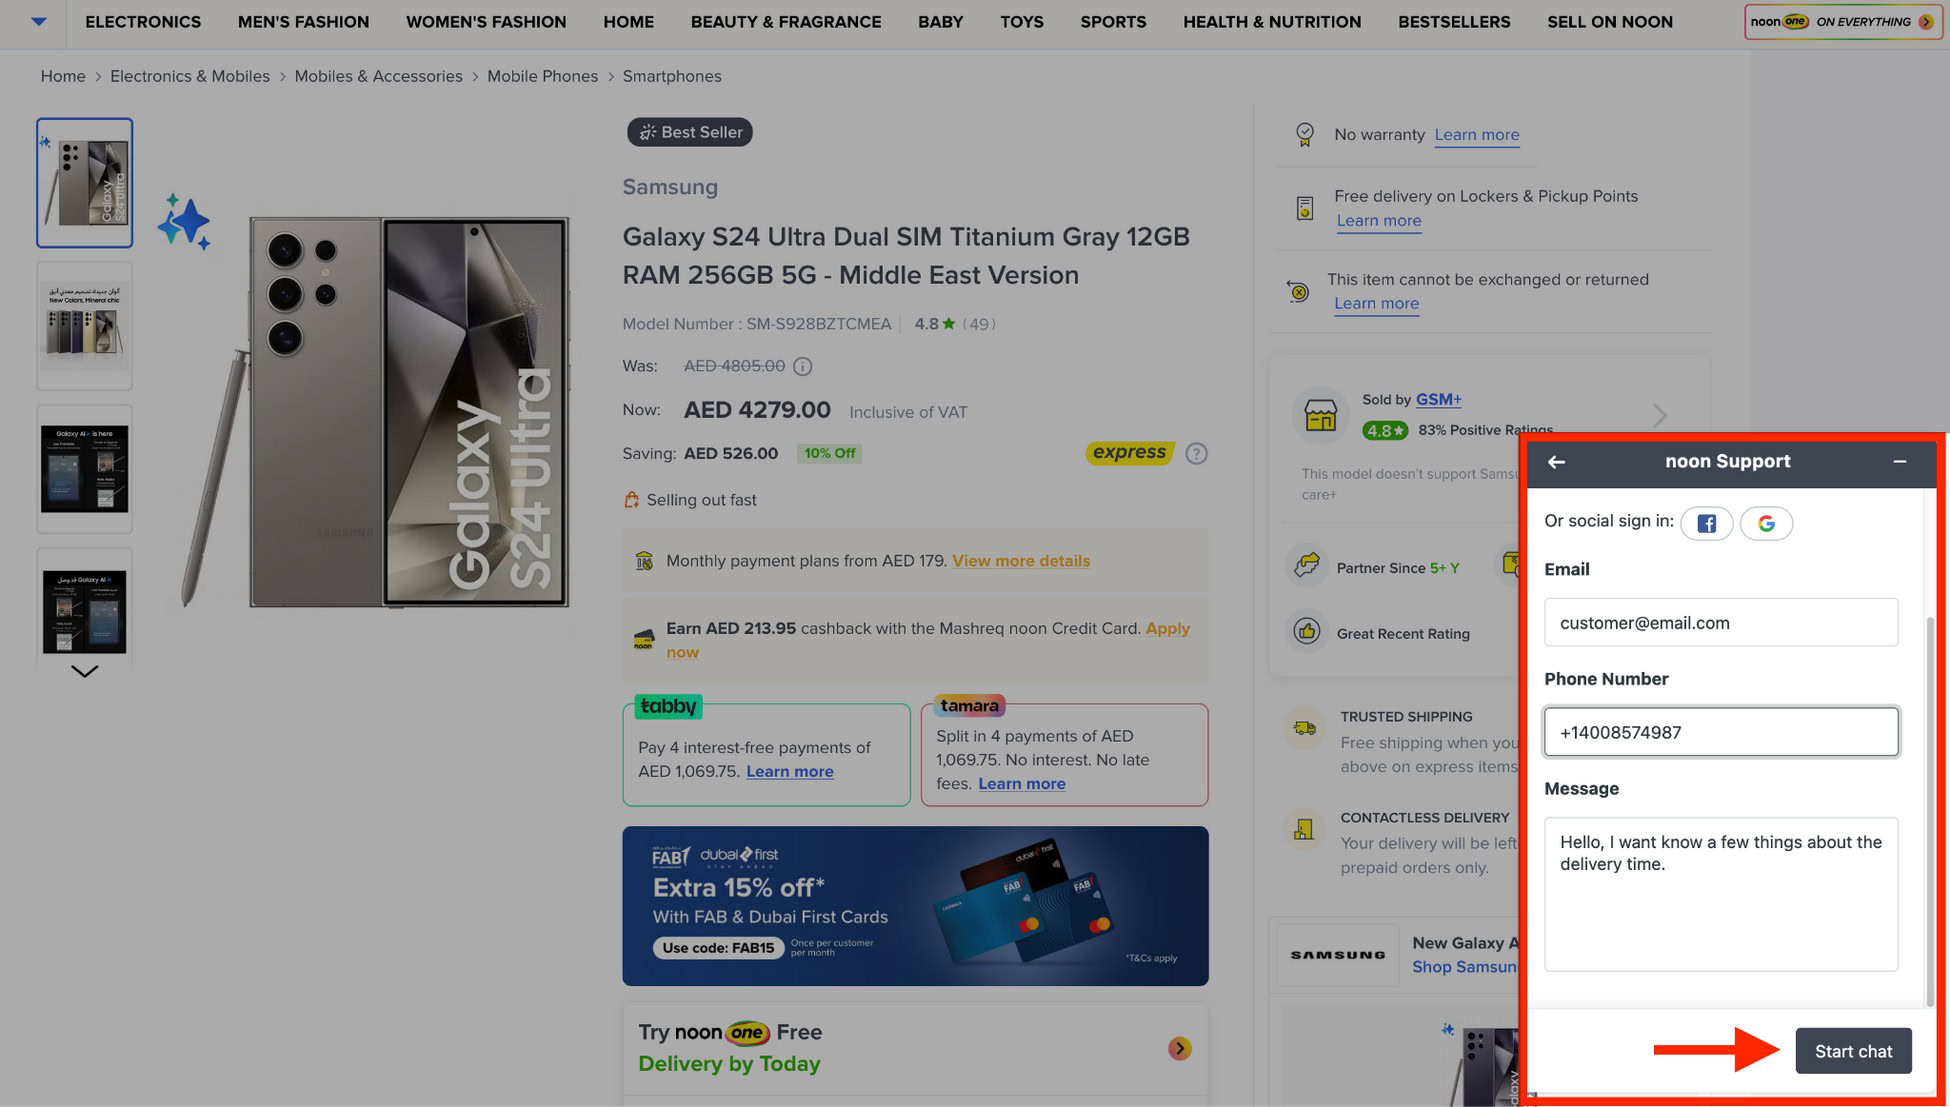Open the 4.8 star rating reviews

[x=954, y=324]
